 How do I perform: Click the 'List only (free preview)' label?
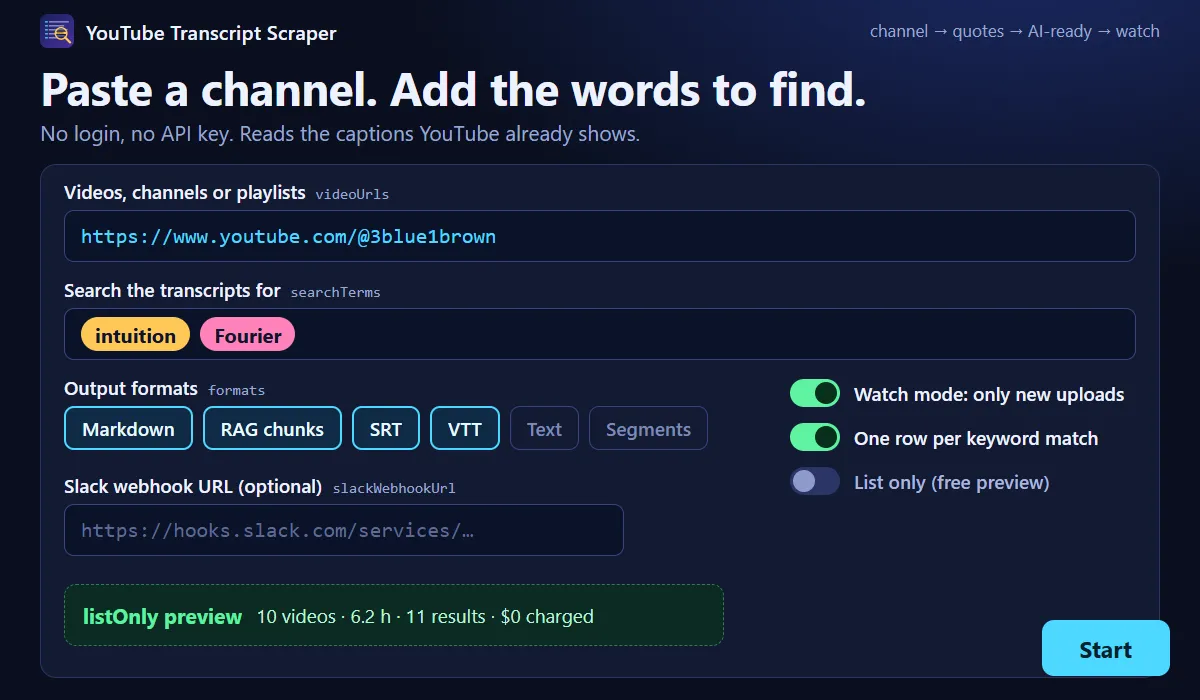952,482
